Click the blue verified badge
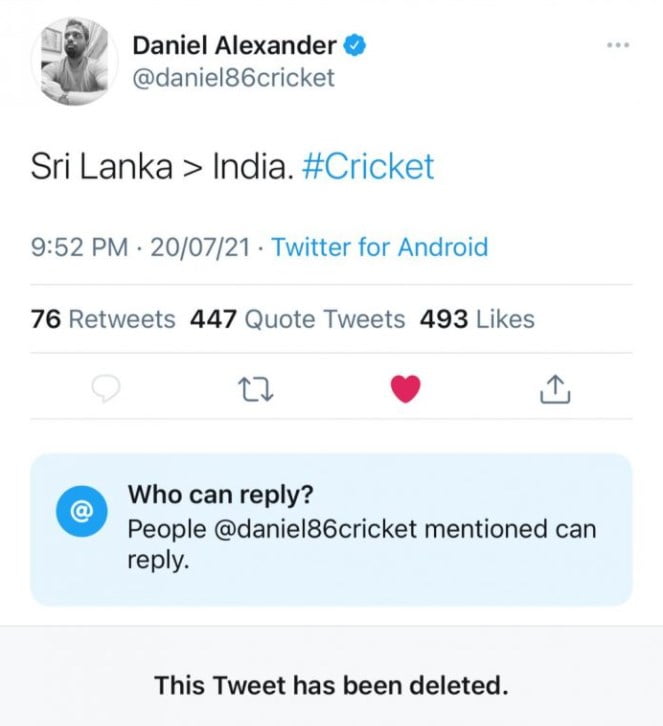663x726 pixels. pos(355,45)
